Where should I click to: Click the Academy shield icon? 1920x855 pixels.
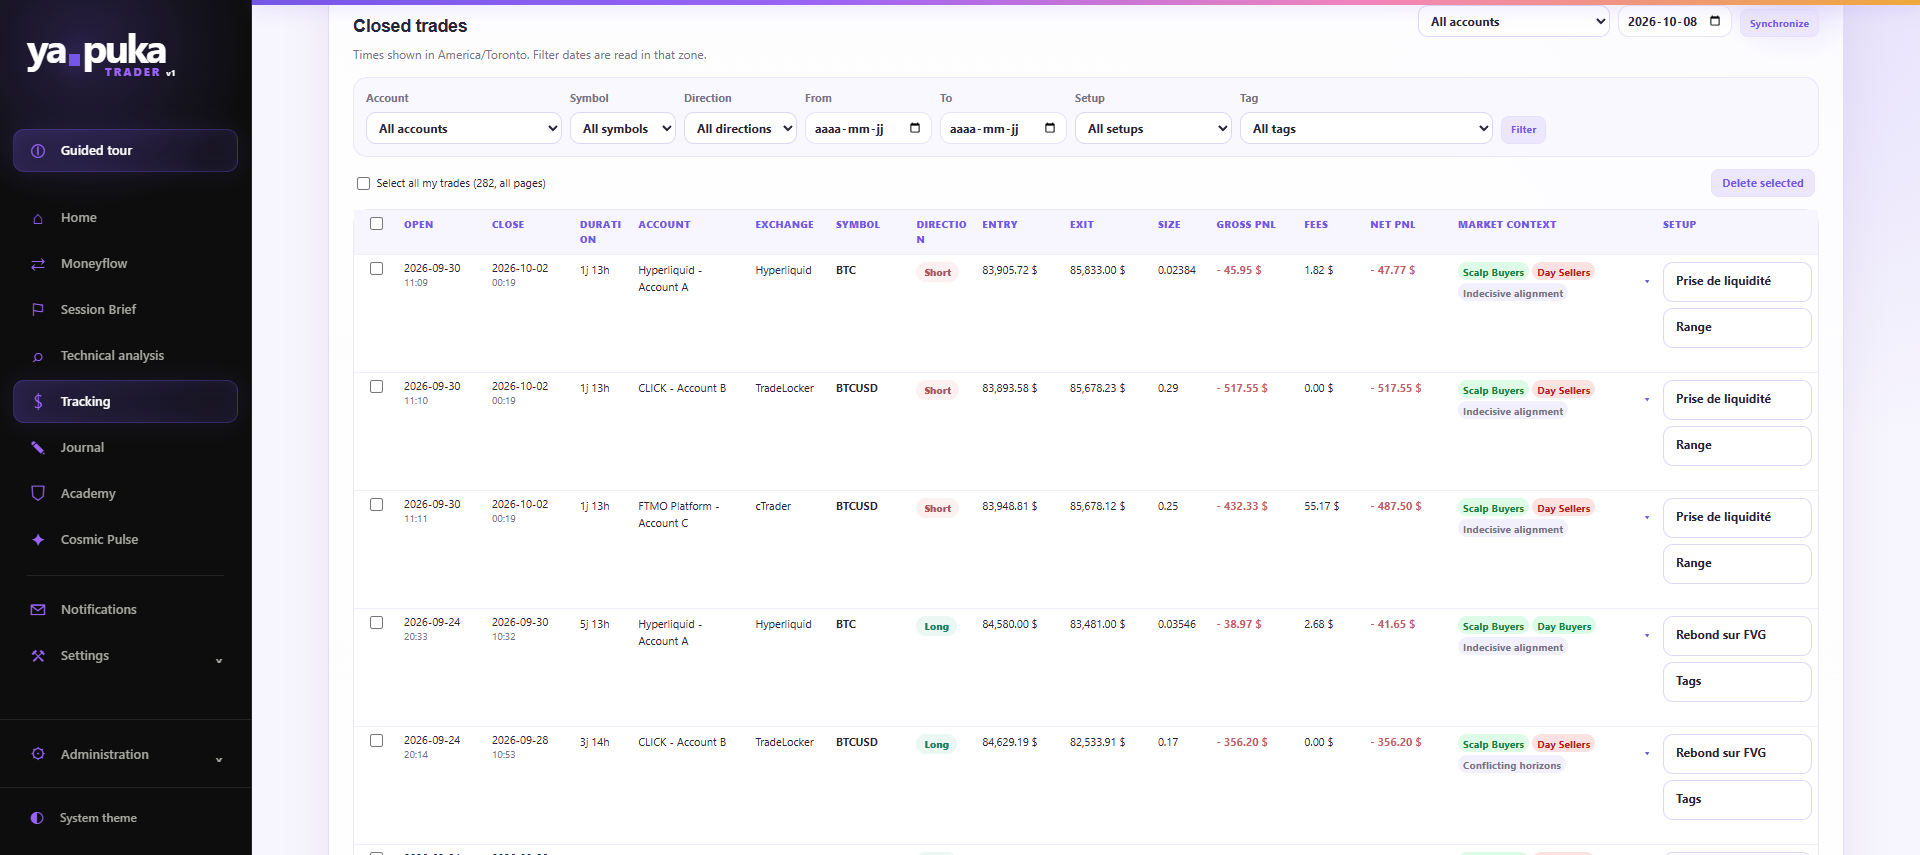pos(38,493)
